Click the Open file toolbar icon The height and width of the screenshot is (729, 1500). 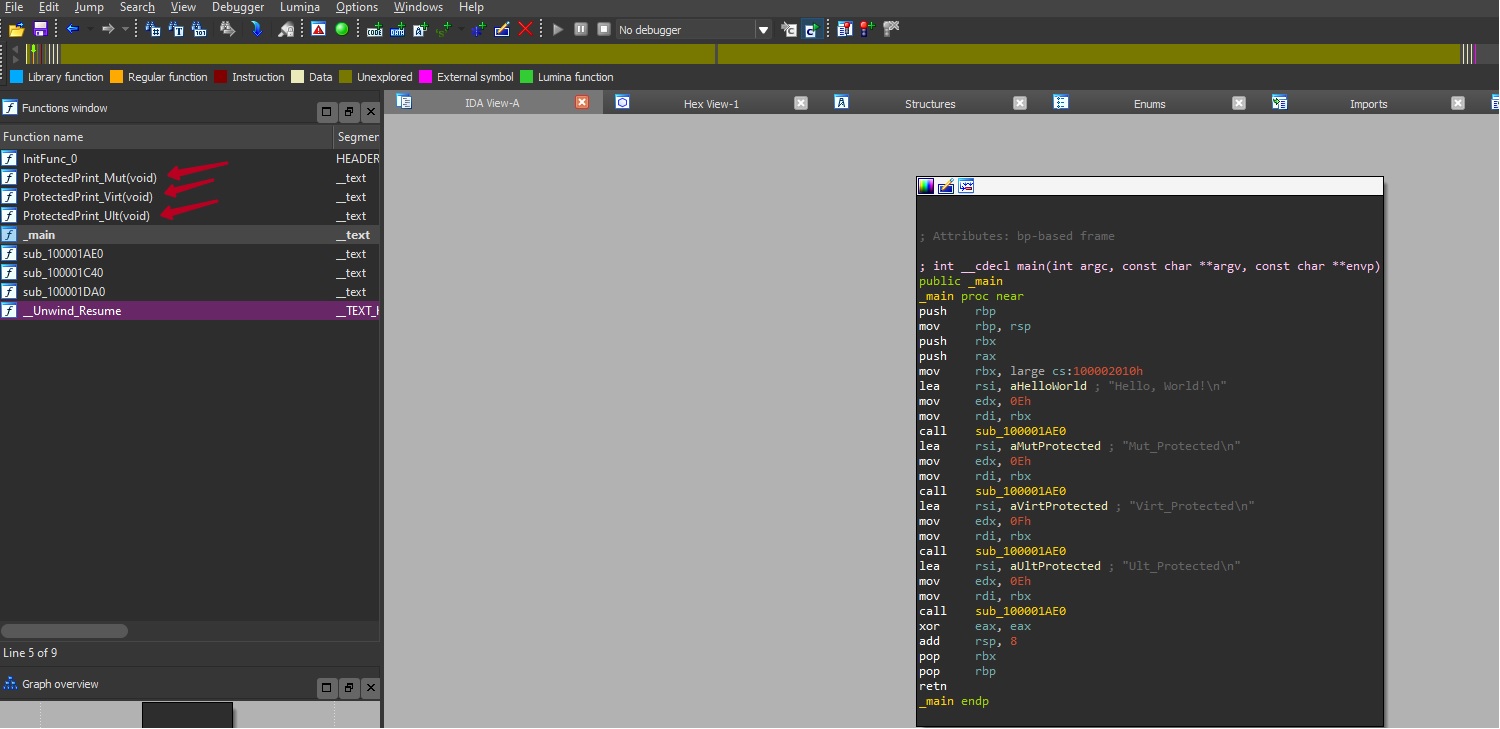16,29
